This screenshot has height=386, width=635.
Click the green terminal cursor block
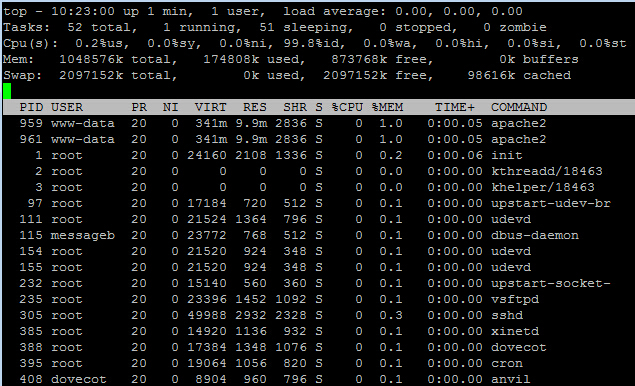click(7, 91)
